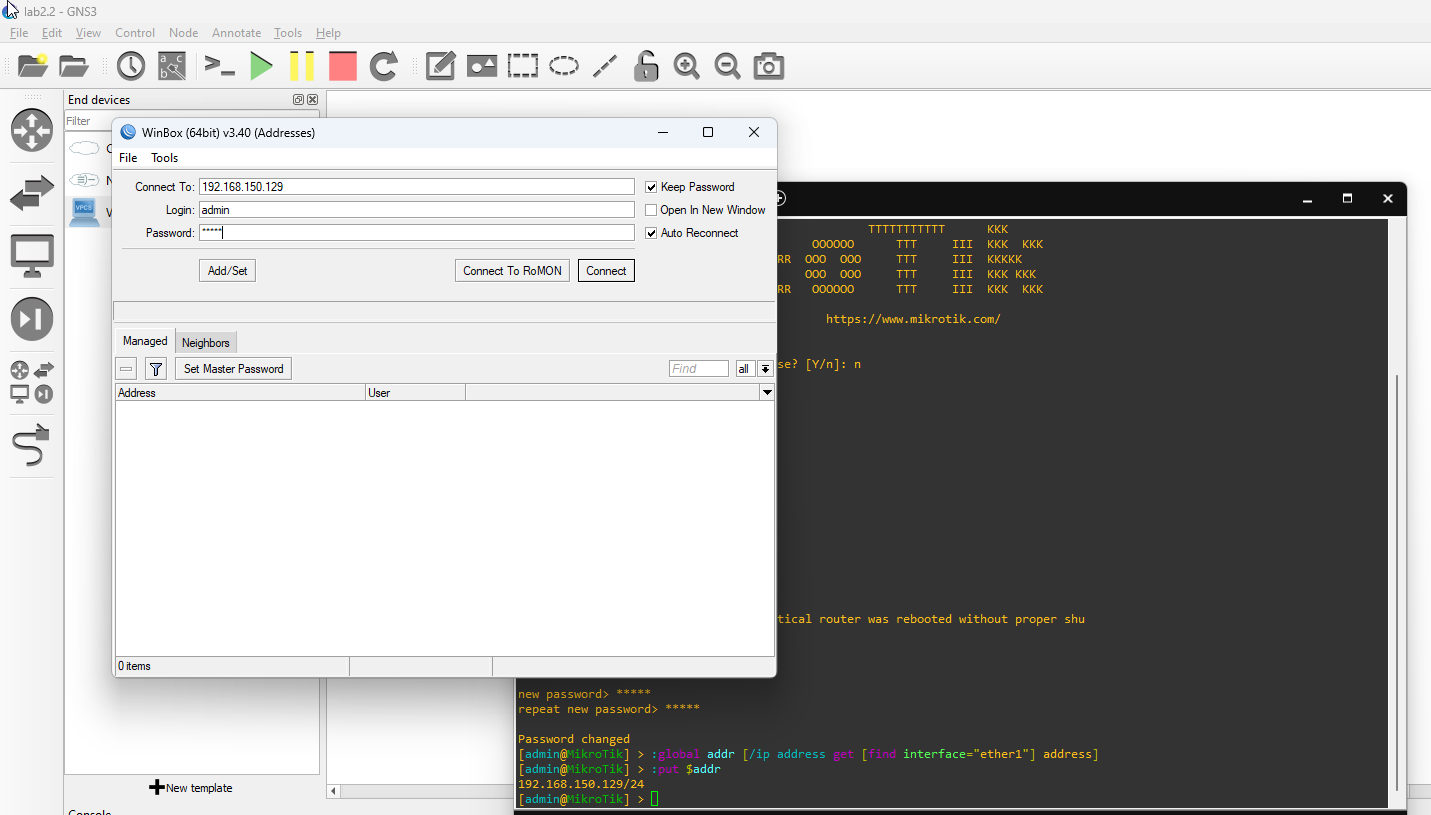
Task: Toggle Open In New Window checkbox
Action: 651,210
